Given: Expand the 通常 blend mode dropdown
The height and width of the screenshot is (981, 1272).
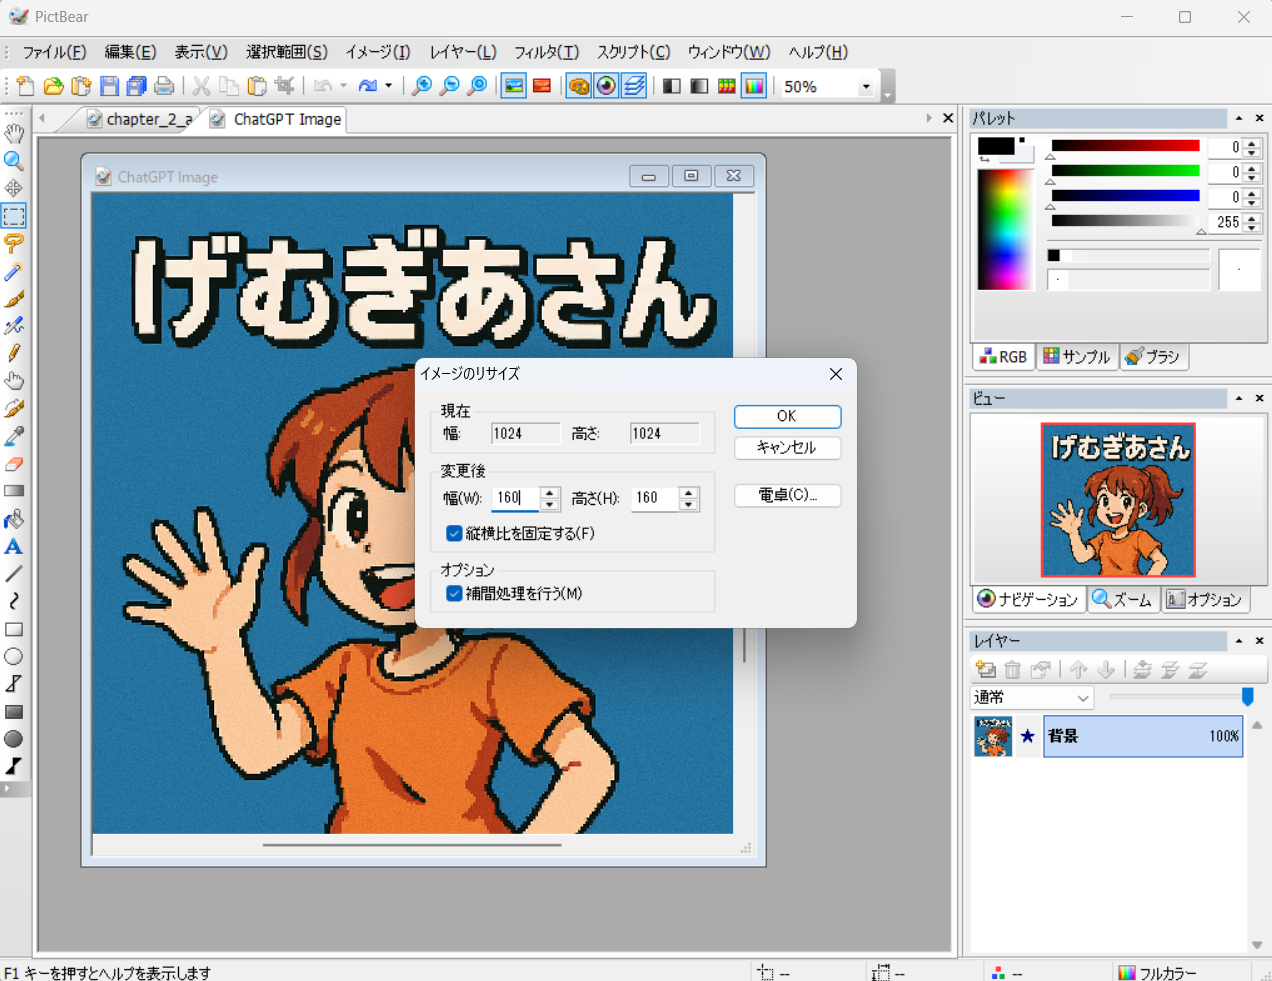Looking at the screenshot, I should [x=1083, y=698].
